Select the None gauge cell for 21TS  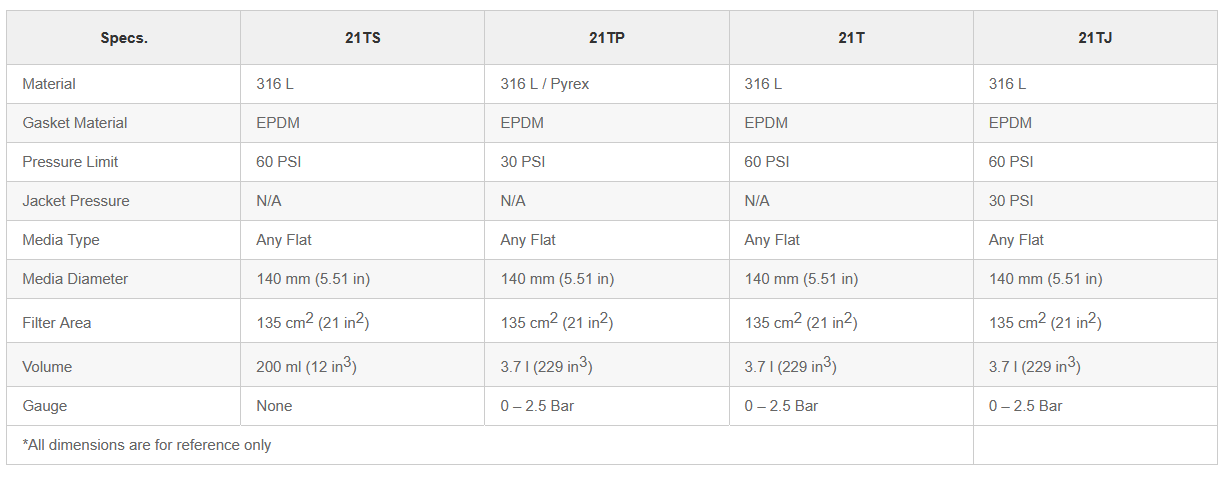click(274, 406)
